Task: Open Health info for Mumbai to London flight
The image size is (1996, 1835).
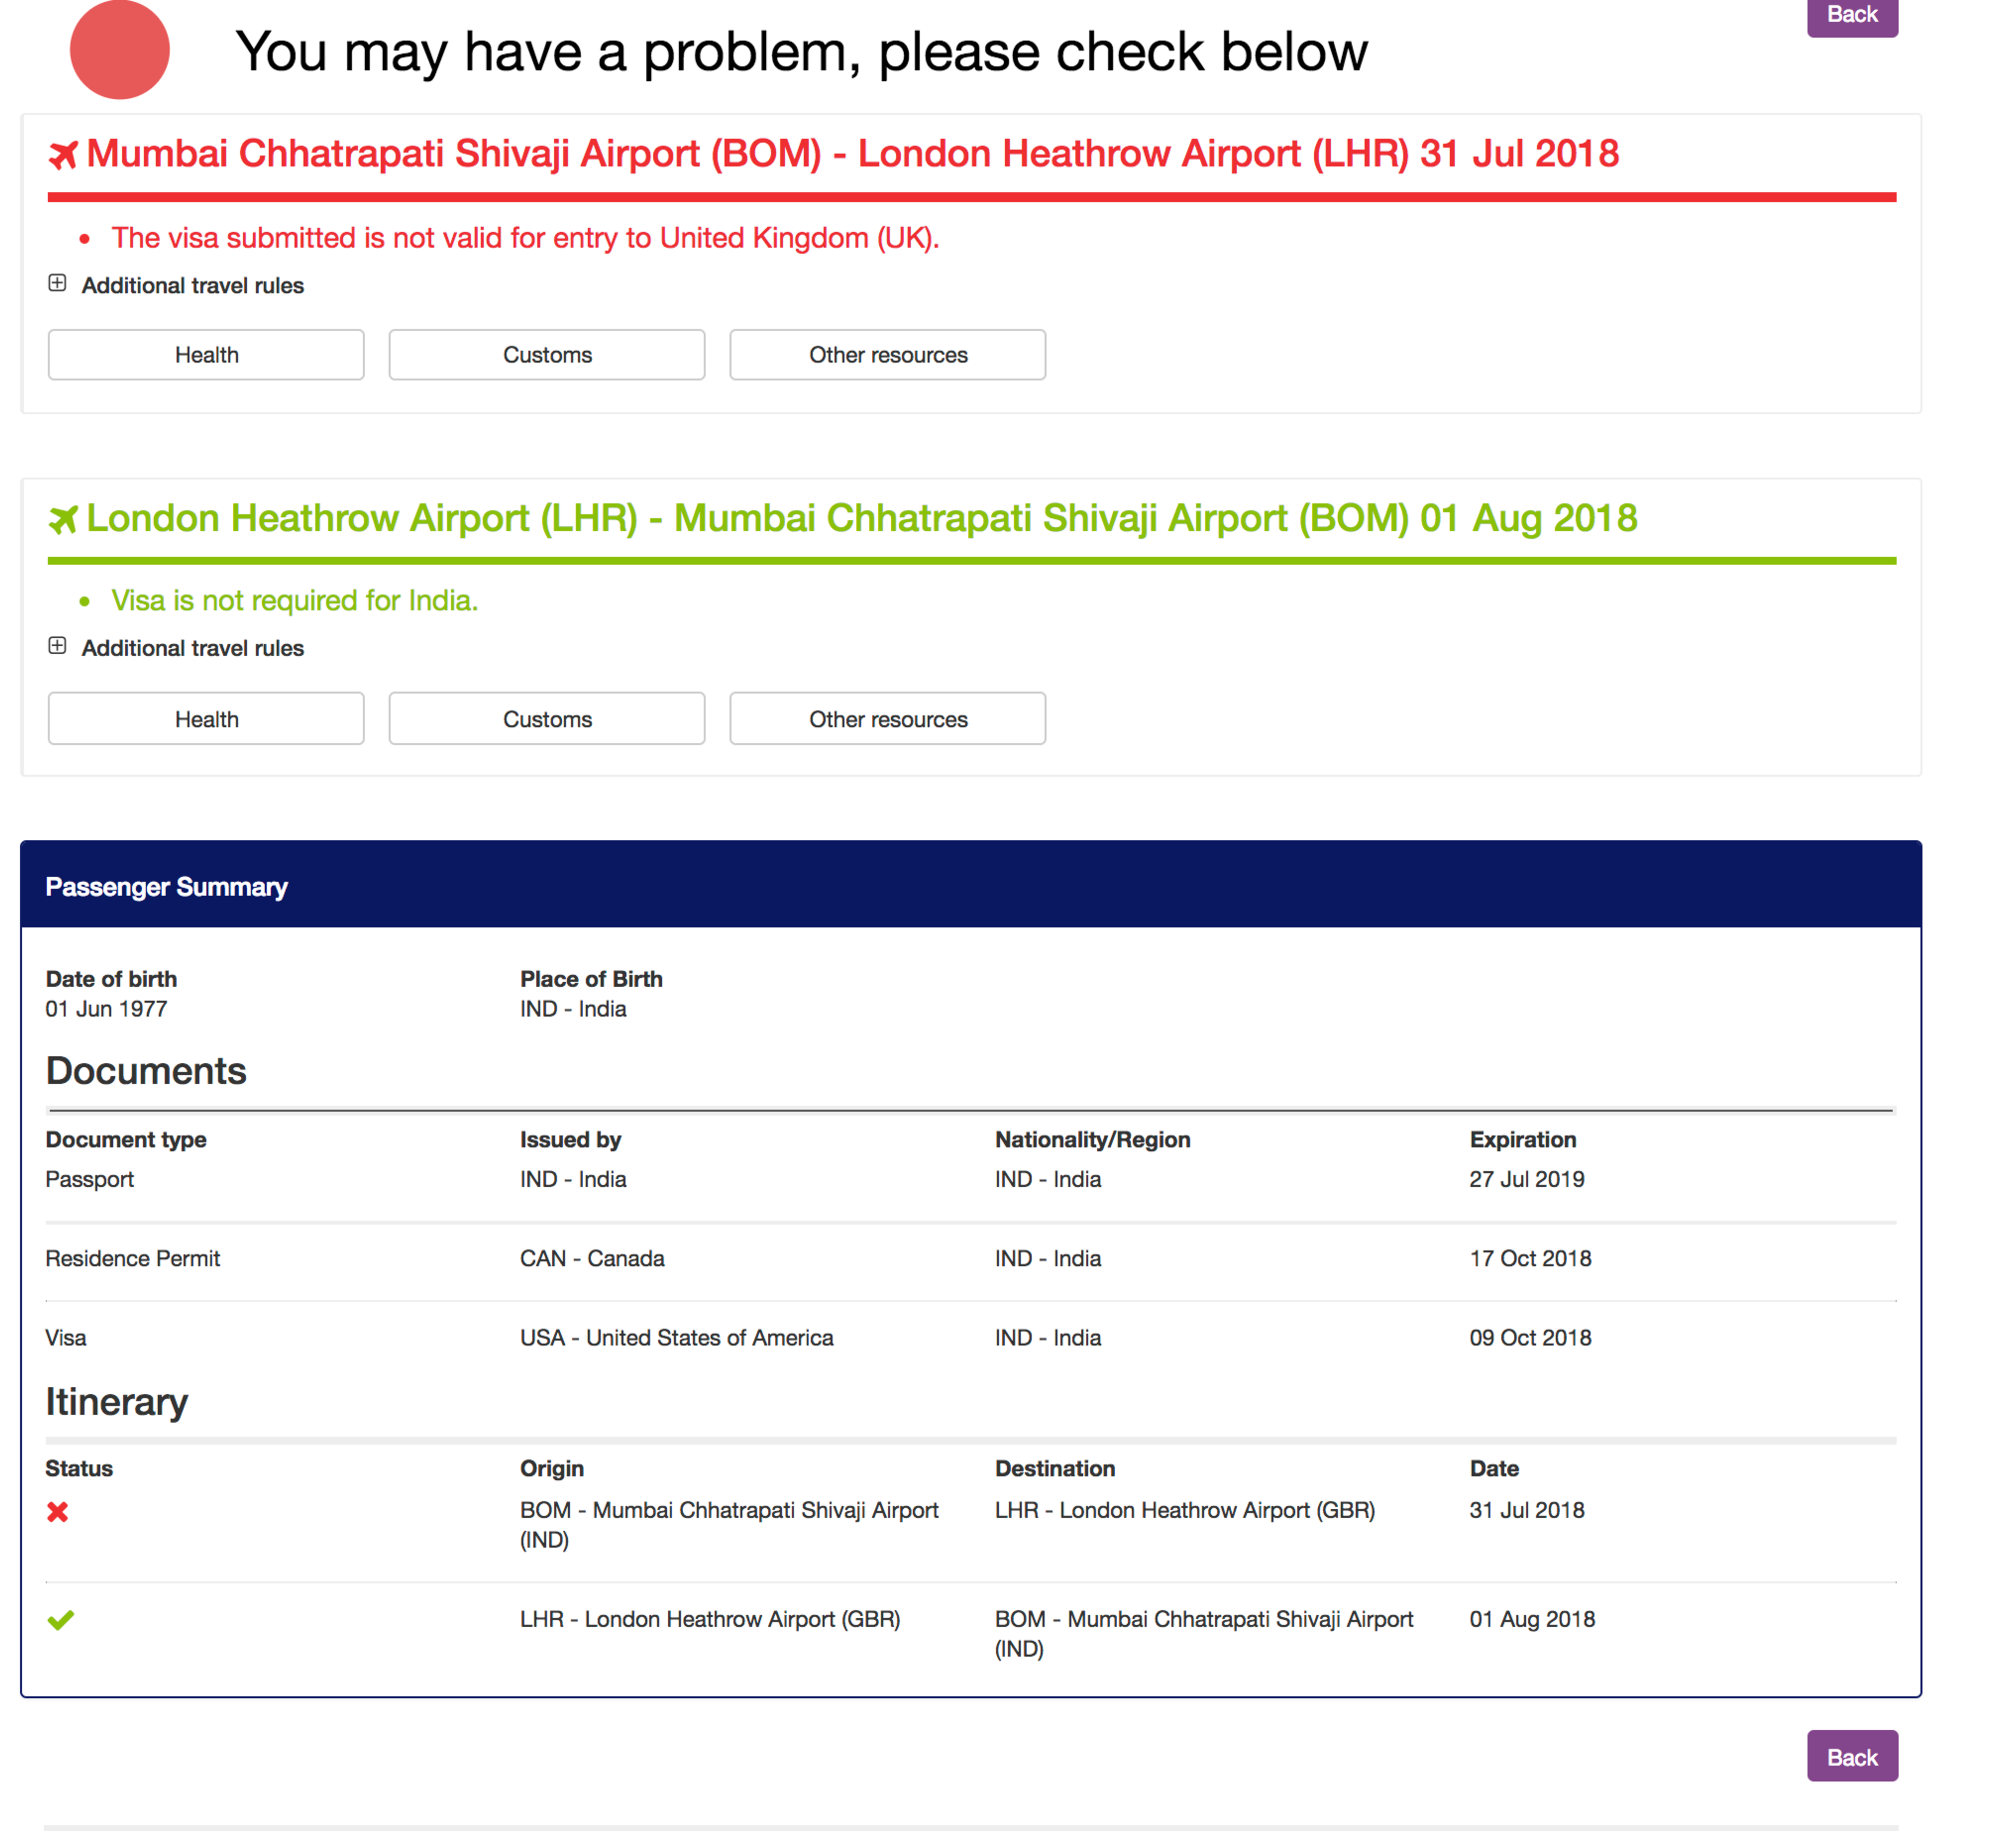Action: click(x=206, y=355)
